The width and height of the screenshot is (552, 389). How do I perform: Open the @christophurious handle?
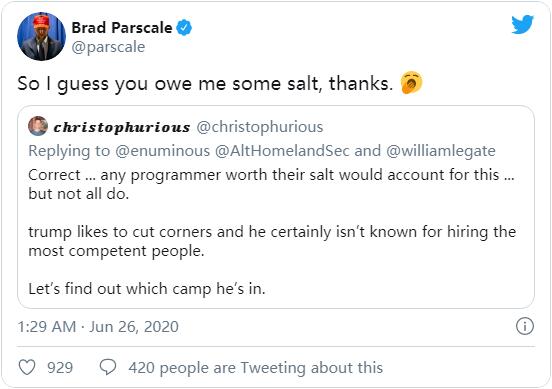[259, 127]
